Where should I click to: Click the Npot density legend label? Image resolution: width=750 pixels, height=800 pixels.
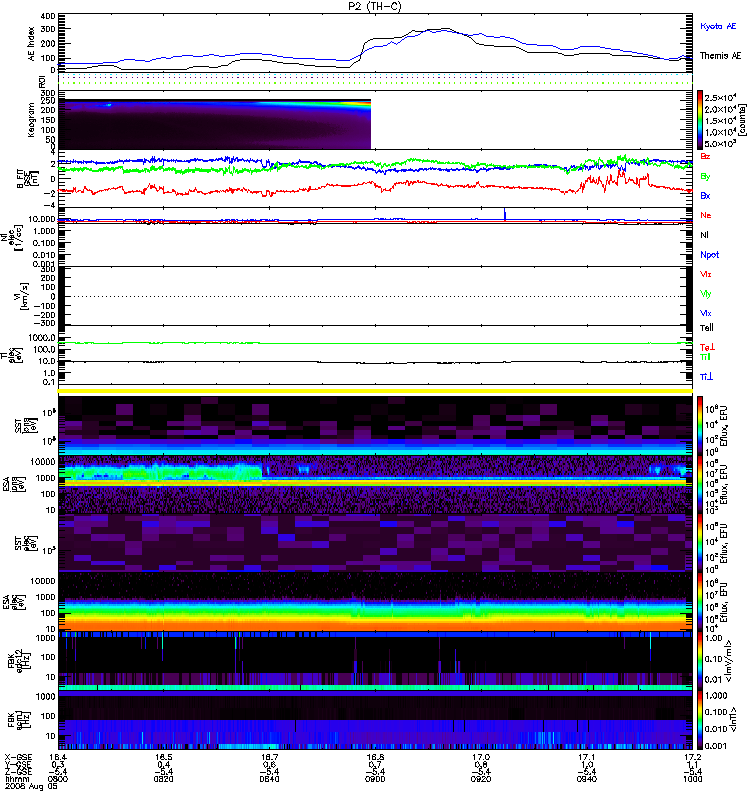[x=709, y=255]
